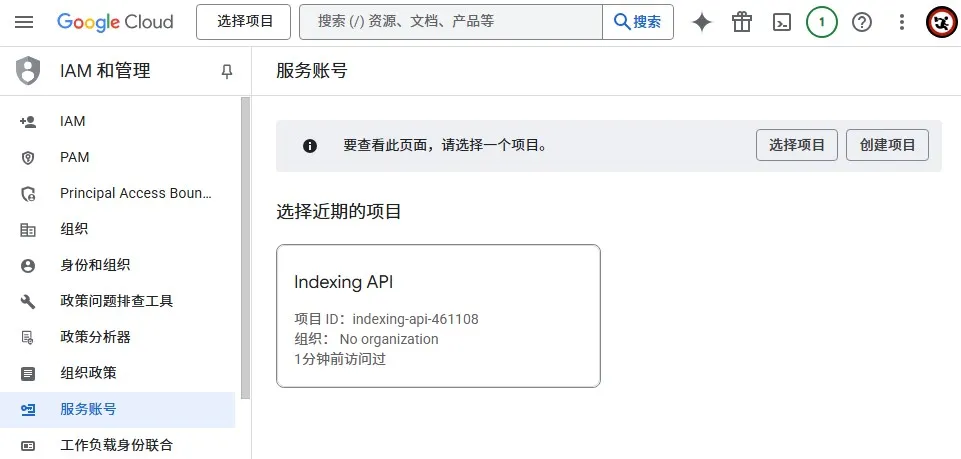The width and height of the screenshot is (961, 459).
Task: Open the help question mark icon
Action: [x=862, y=23]
